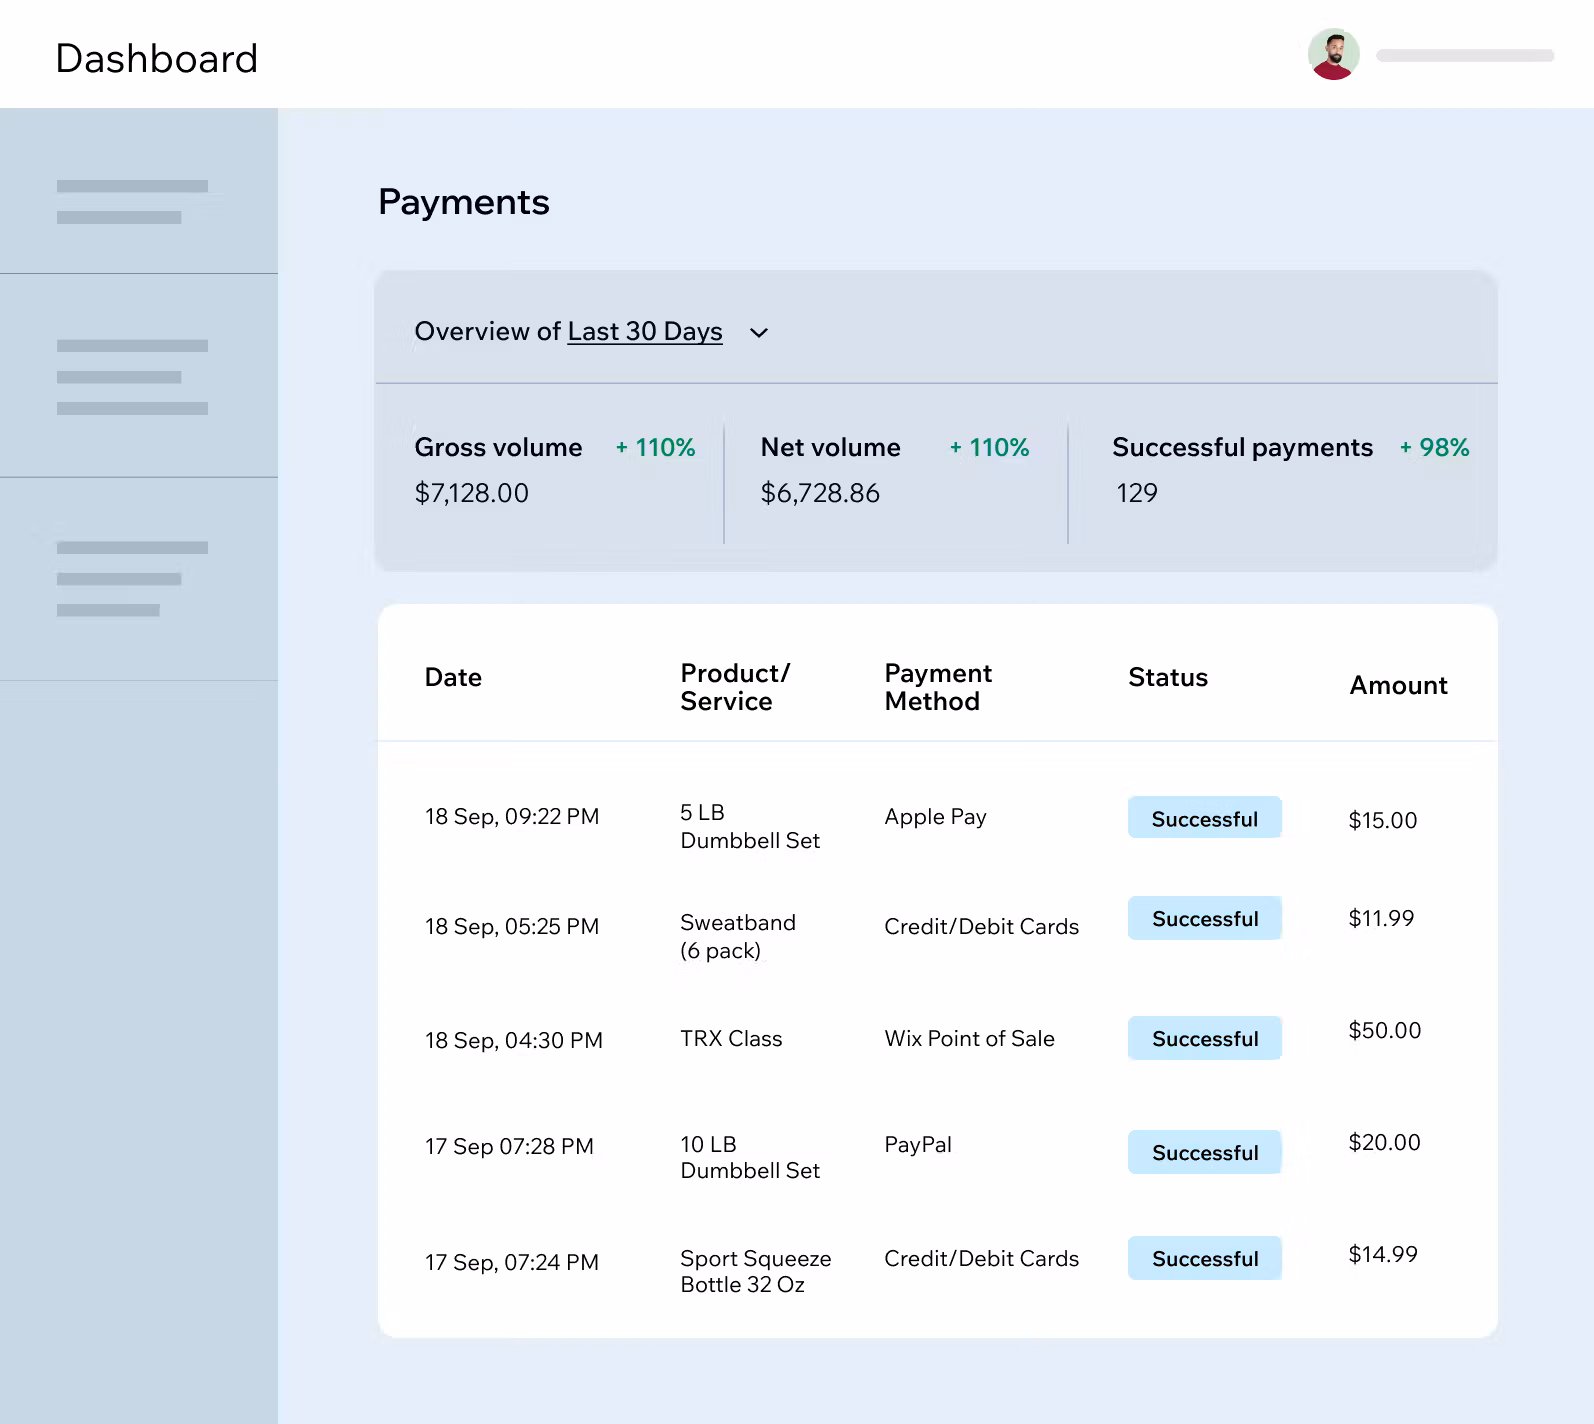Click the Product/Service column header

point(735,687)
